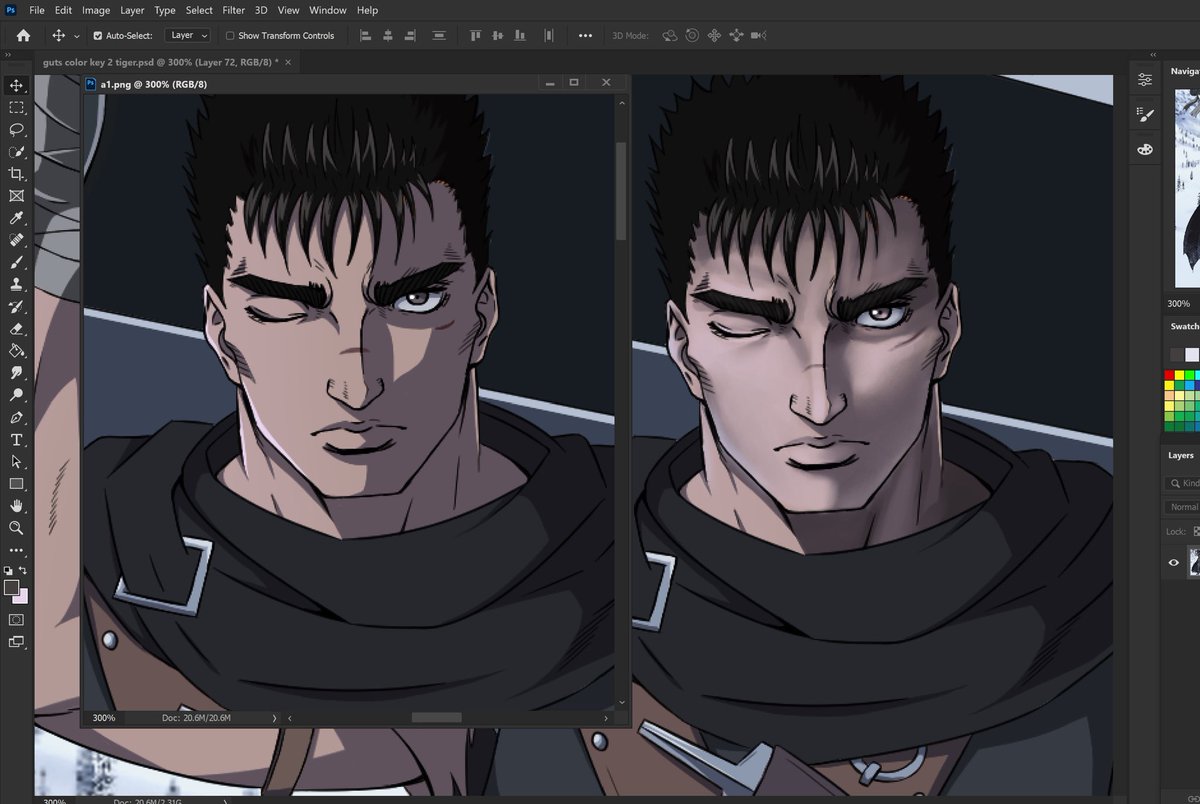This screenshot has width=1200, height=804.
Task: Select the Rectangle shape tool
Action: click(16, 484)
